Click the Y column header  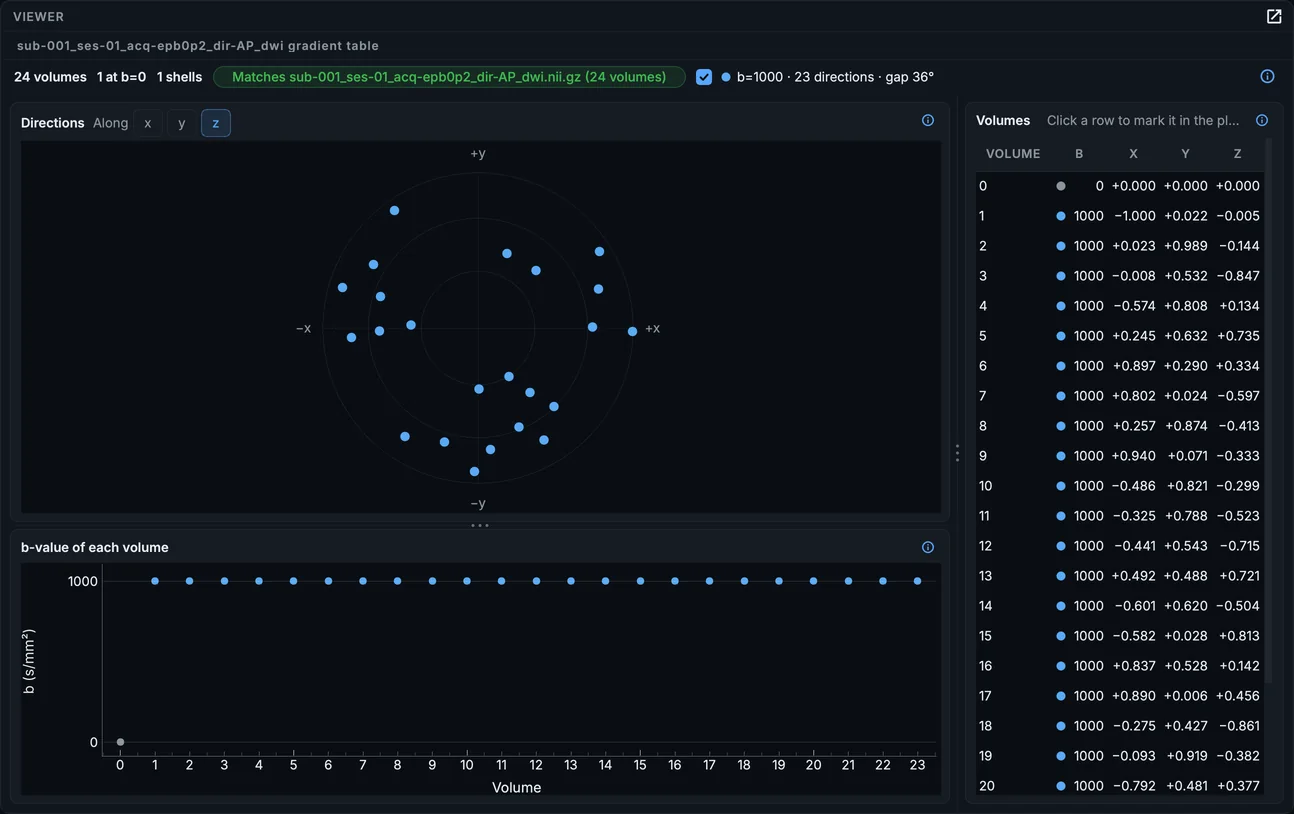pos(1185,154)
